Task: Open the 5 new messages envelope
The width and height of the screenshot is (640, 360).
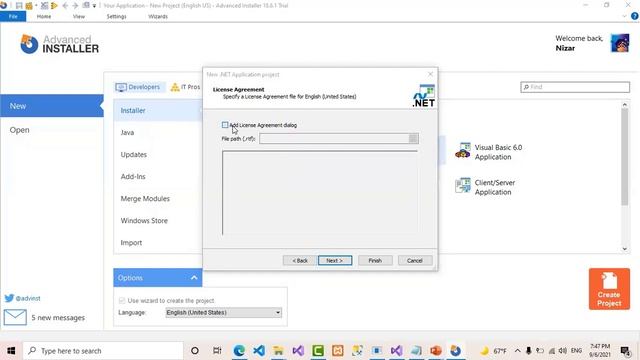Action: coord(15,317)
